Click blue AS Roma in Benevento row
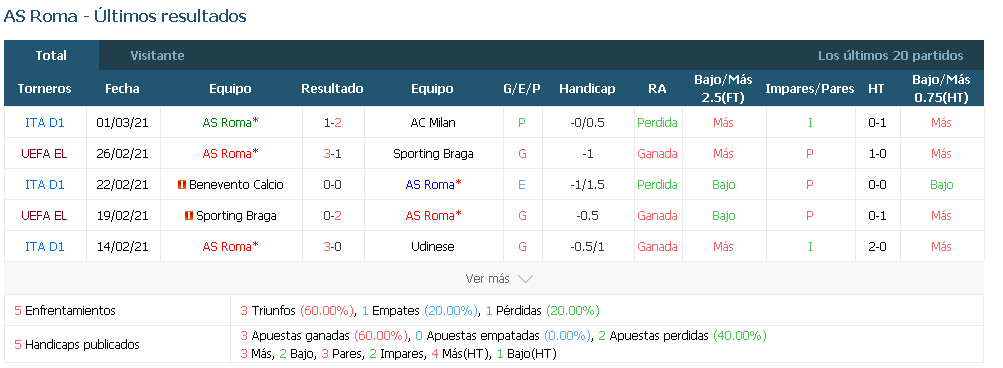Viewport: 1003px width, 368px height. point(433,185)
